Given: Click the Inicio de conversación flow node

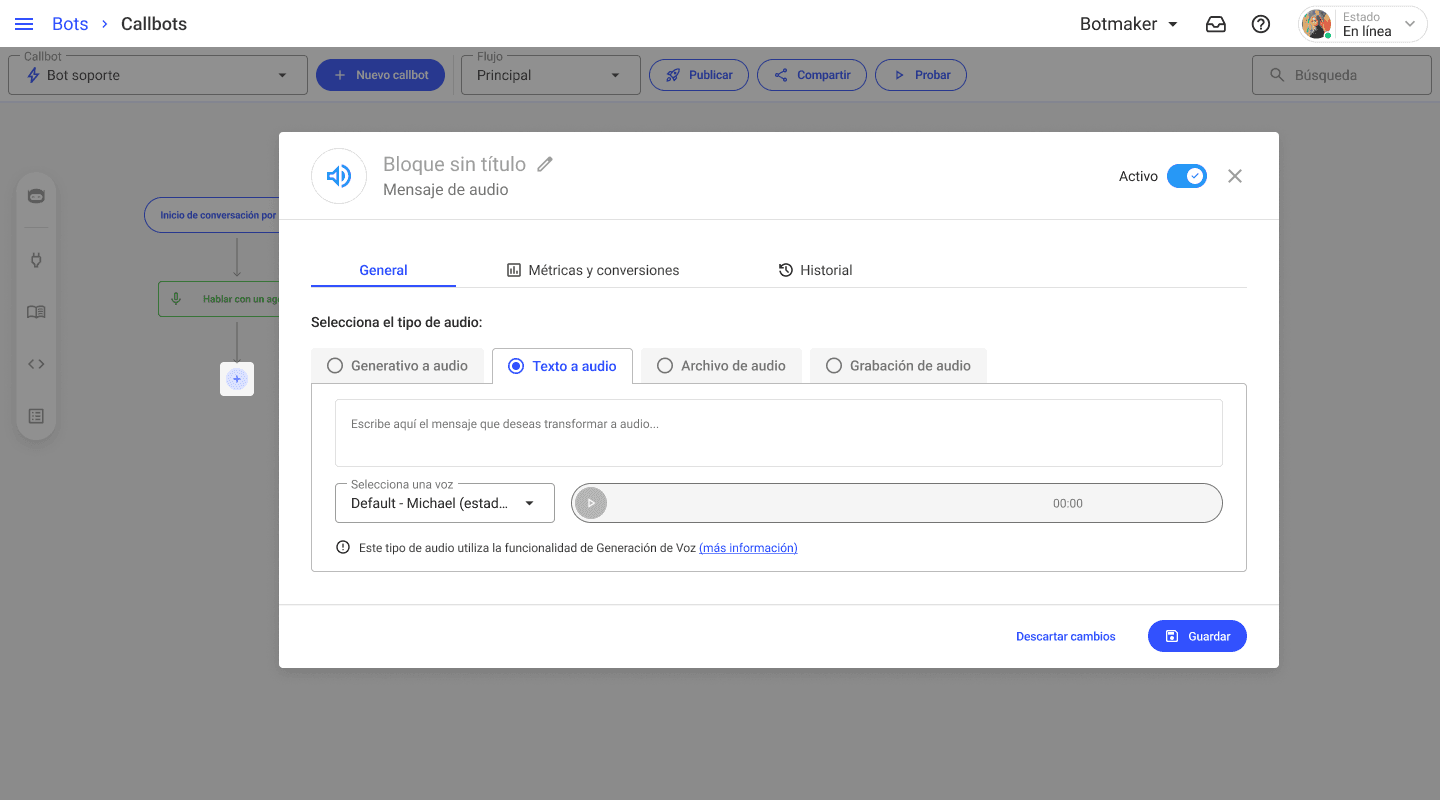Looking at the screenshot, I should coord(212,215).
